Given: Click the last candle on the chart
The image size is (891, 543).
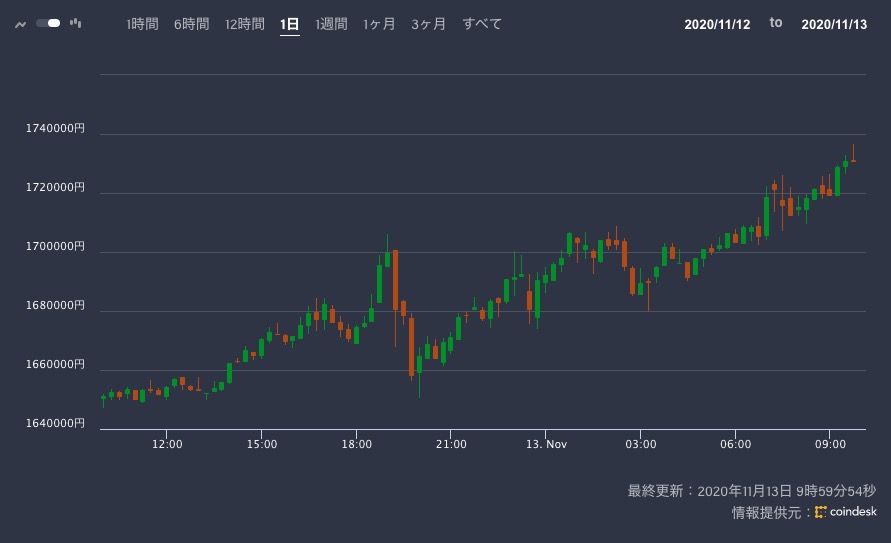Looking at the screenshot, I should tap(853, 160).
